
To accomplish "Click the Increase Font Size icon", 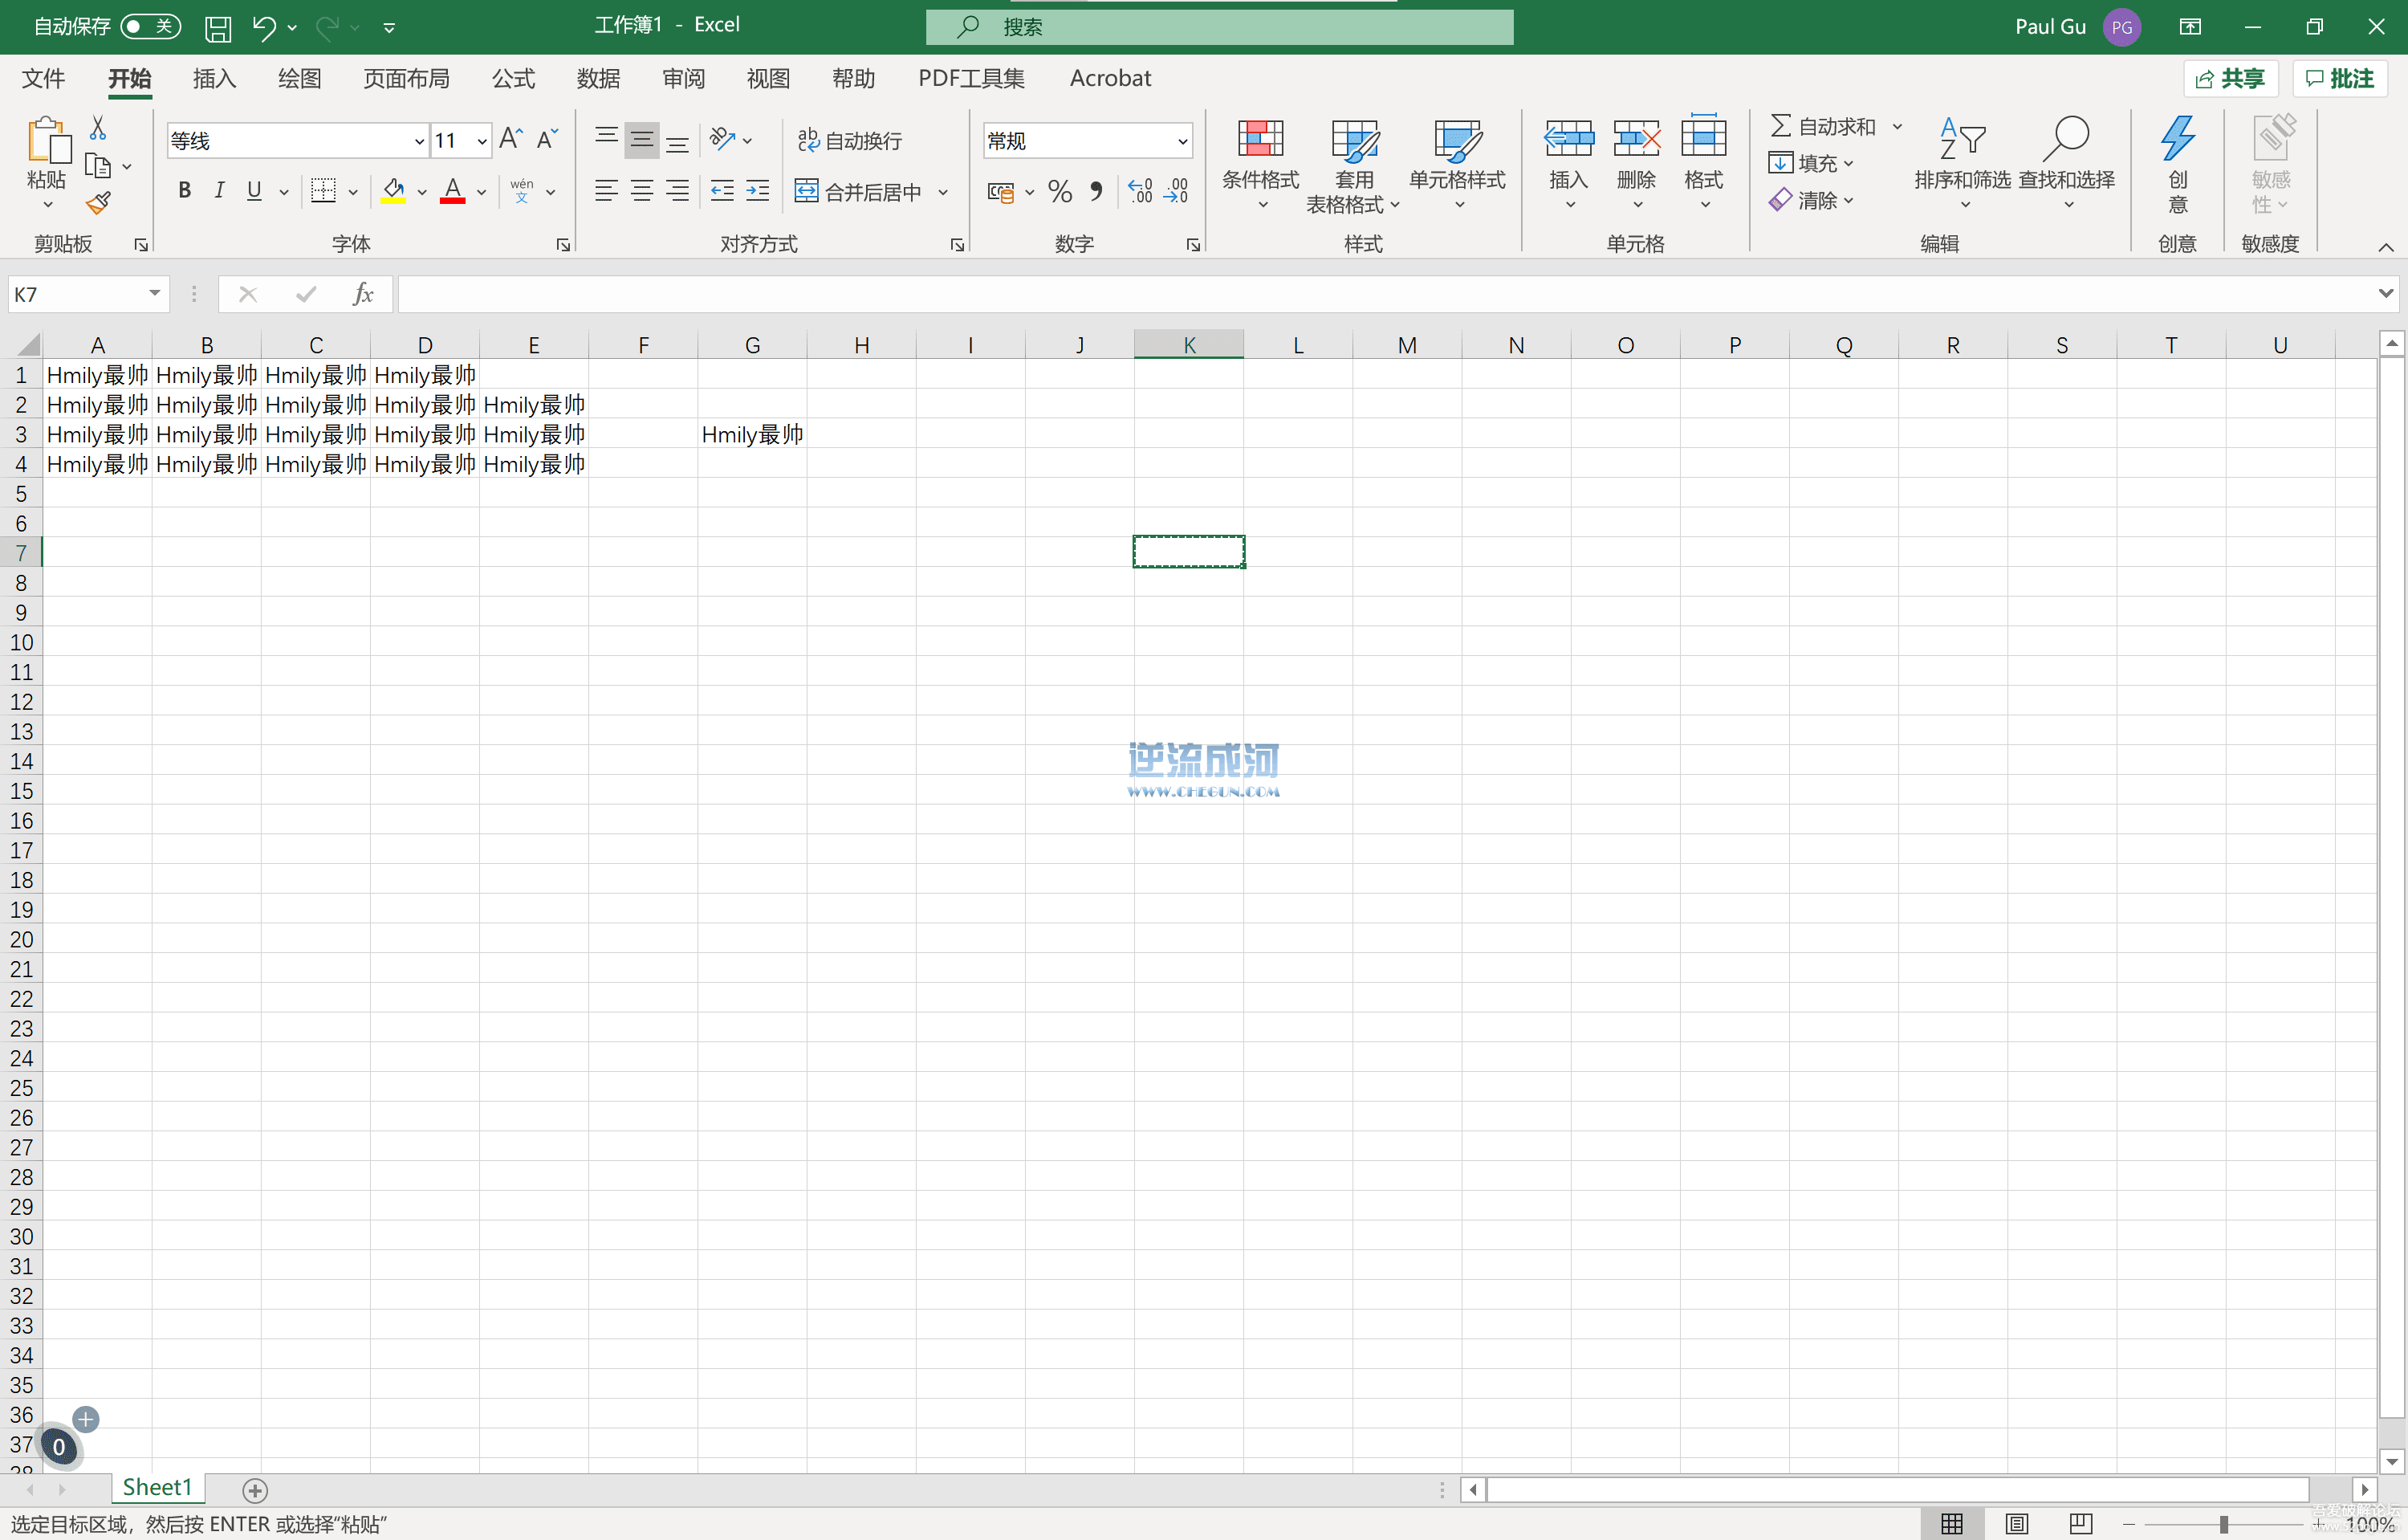I will point(510,139).
